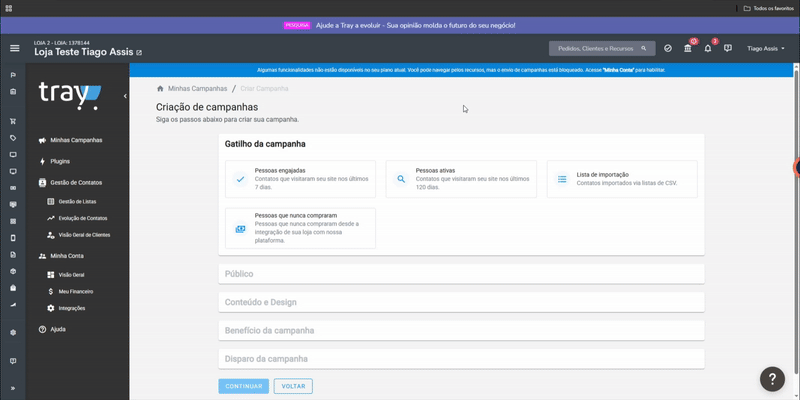Open the hamburger menu in top bar
Image resolution: width=800 pixels, height=400 pixels.
pos(14,48)
